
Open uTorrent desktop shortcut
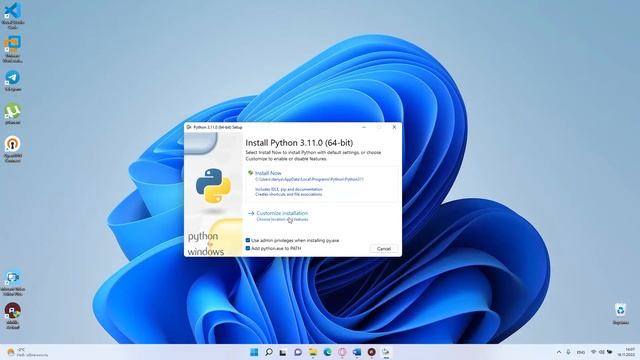13,113
